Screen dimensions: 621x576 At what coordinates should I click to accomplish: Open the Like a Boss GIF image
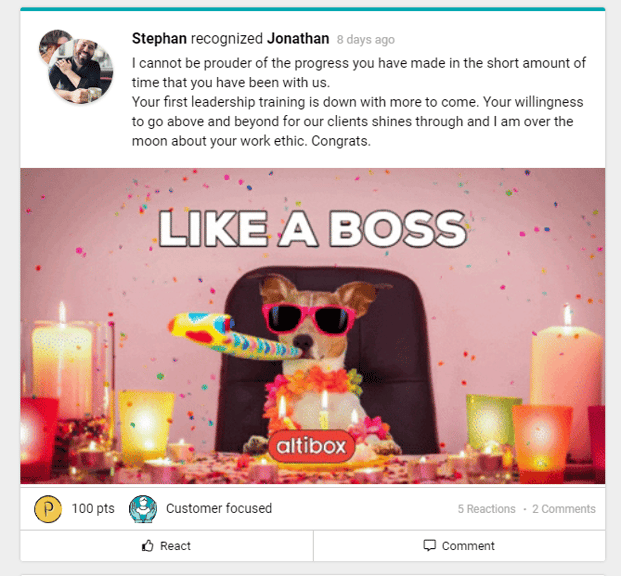pyautogui.click(x=313, y=326)
